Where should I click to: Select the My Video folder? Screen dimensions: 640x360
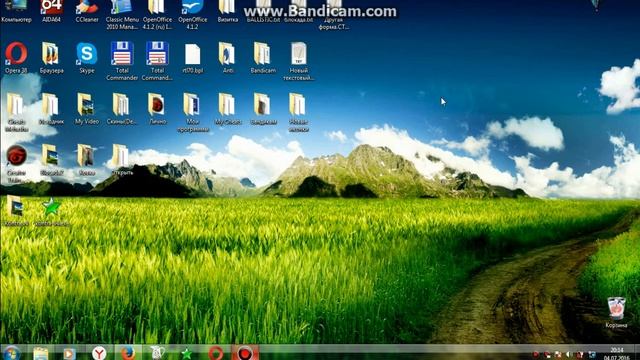click(x=87, y=109)
